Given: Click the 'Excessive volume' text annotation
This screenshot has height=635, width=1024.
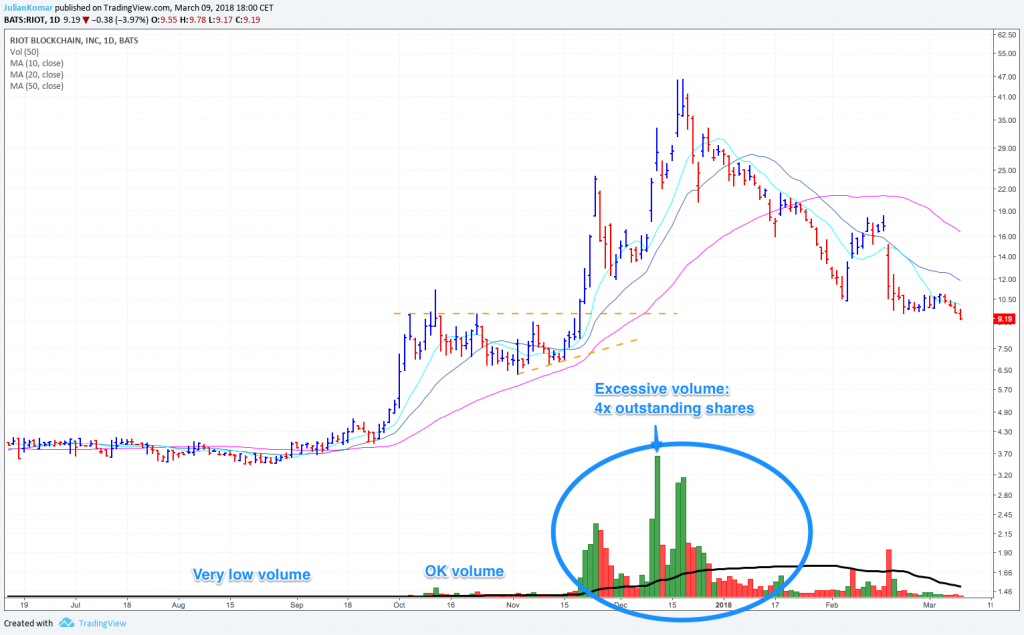Looking at the screenshot, I should coord(672,398).
